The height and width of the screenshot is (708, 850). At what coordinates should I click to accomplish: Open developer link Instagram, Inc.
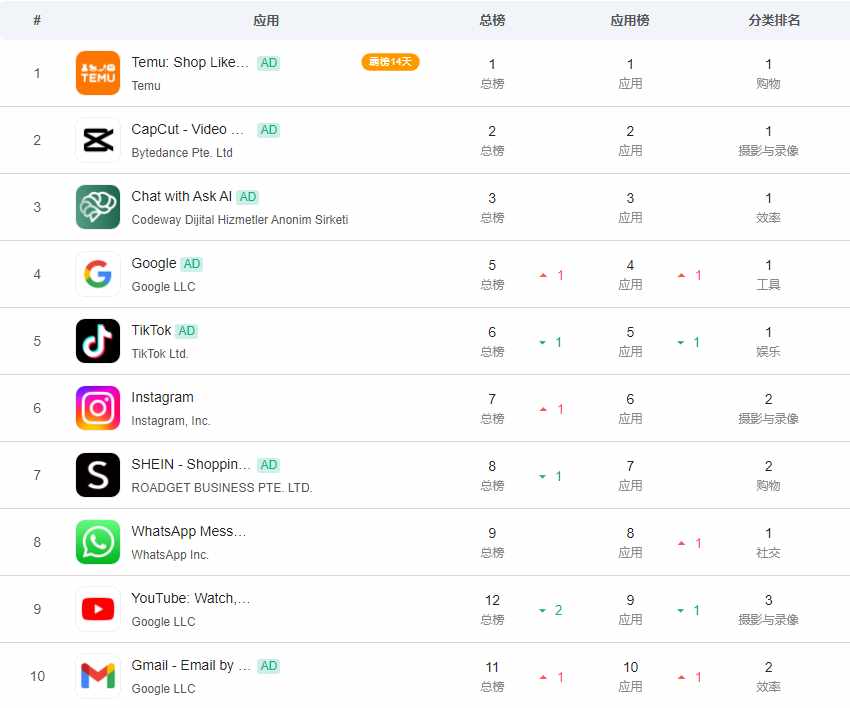[x=171, y=421]
